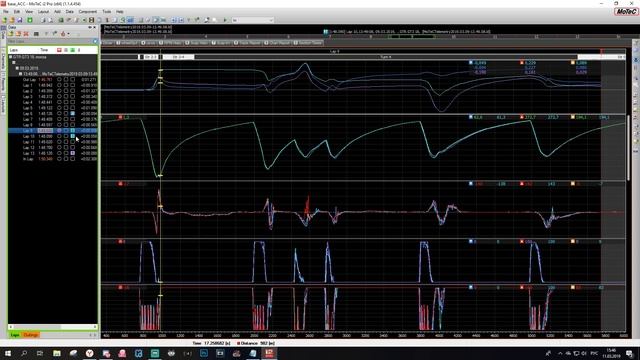Viewport: 640px width, 360px height.
Task: Switch to the green Laps tab
Action: (x=15, y=335)
